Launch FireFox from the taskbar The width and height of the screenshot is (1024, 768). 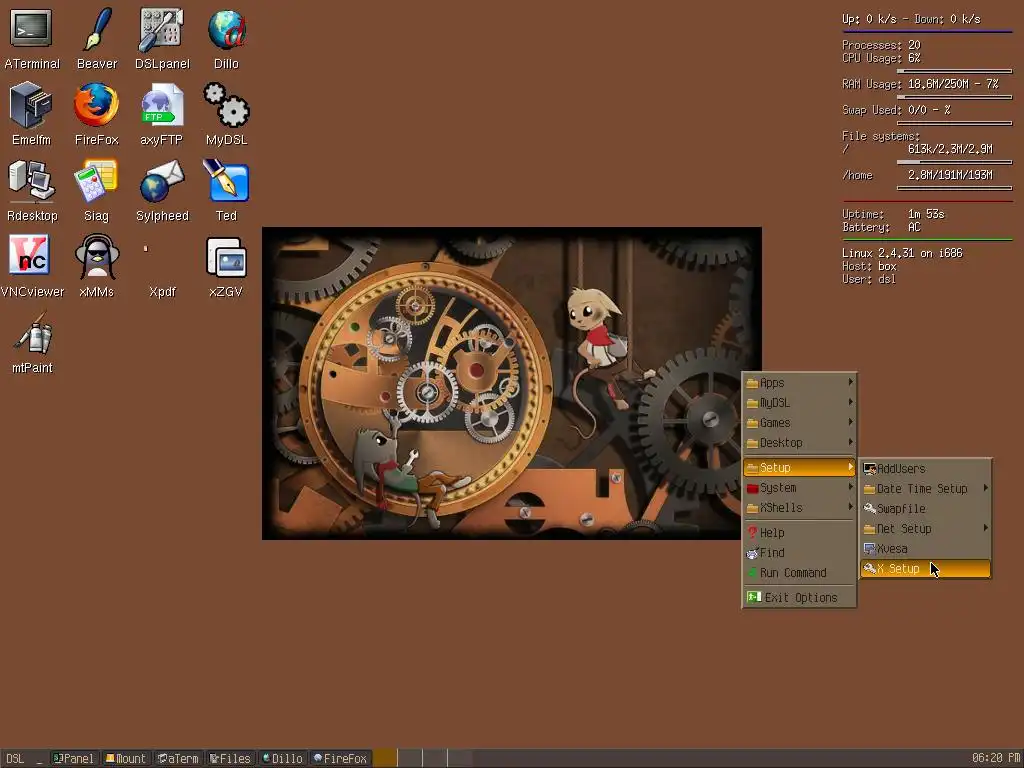(340, 758)
